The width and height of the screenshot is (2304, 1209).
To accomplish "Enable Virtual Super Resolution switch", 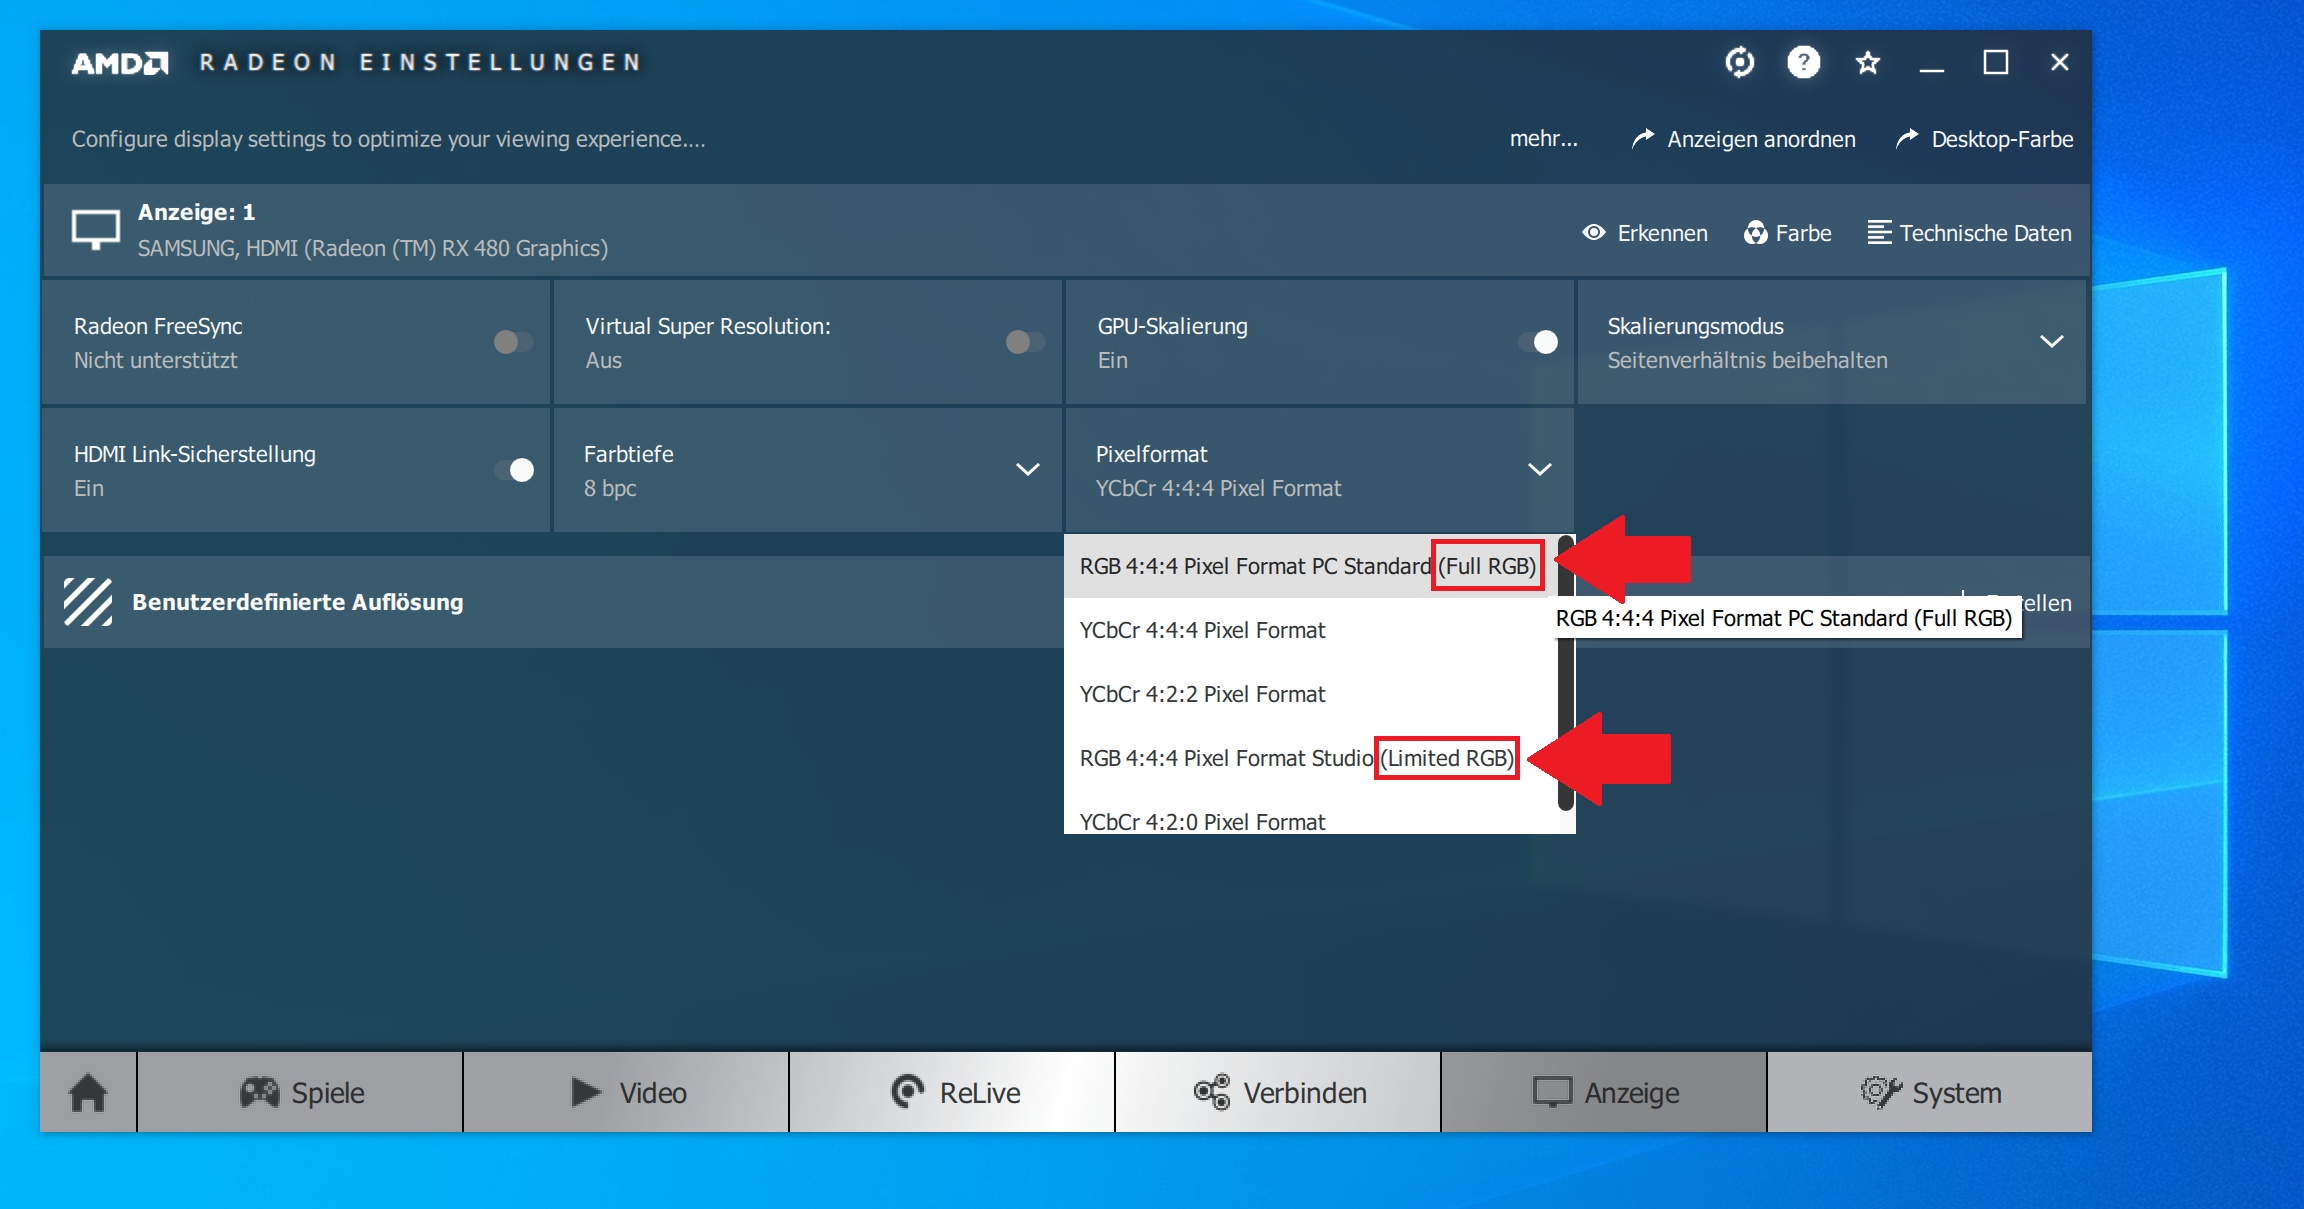I will tap(1025, 342).
